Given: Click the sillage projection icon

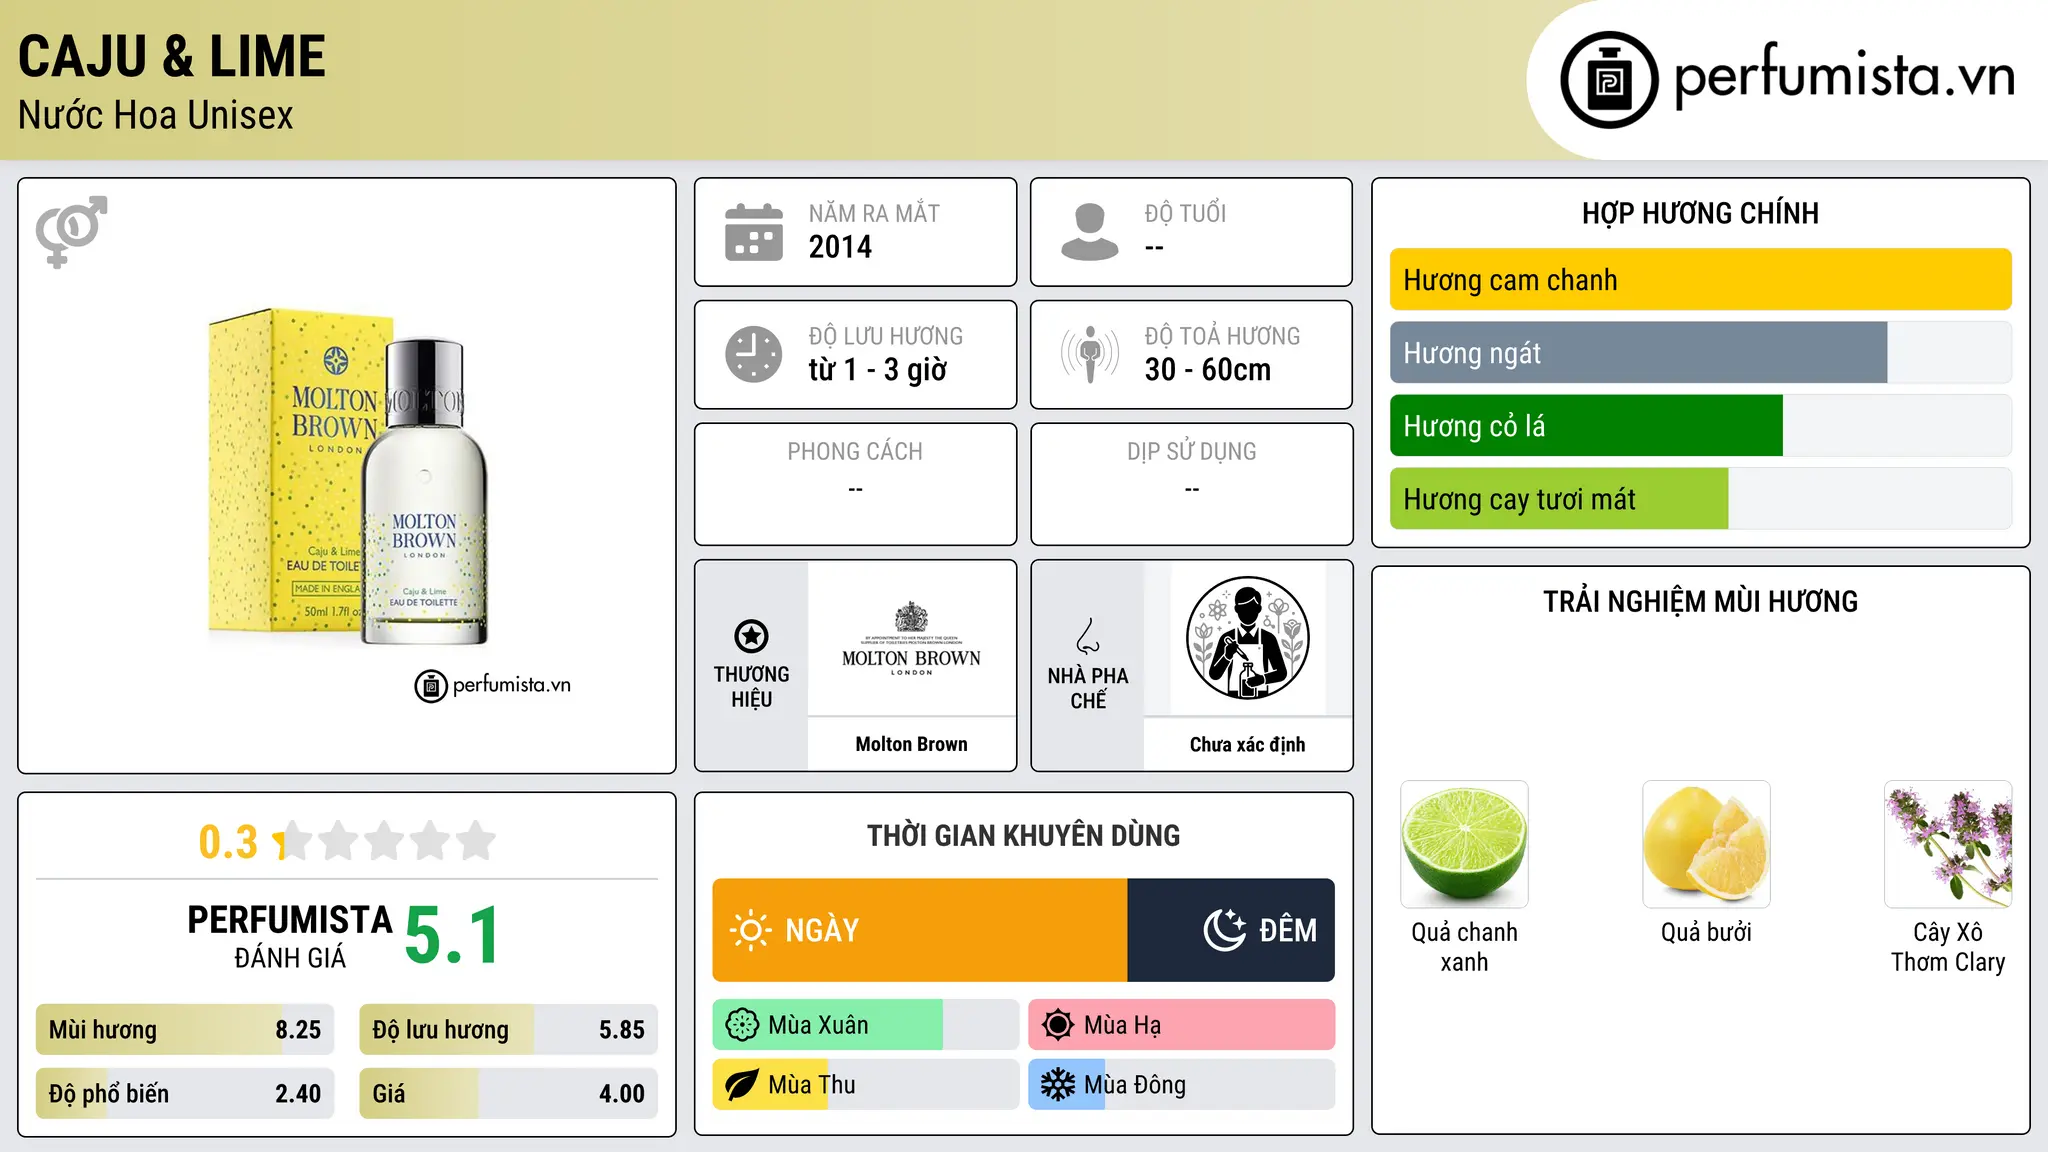Looking at the screenshot, I should coord(1090,354).
